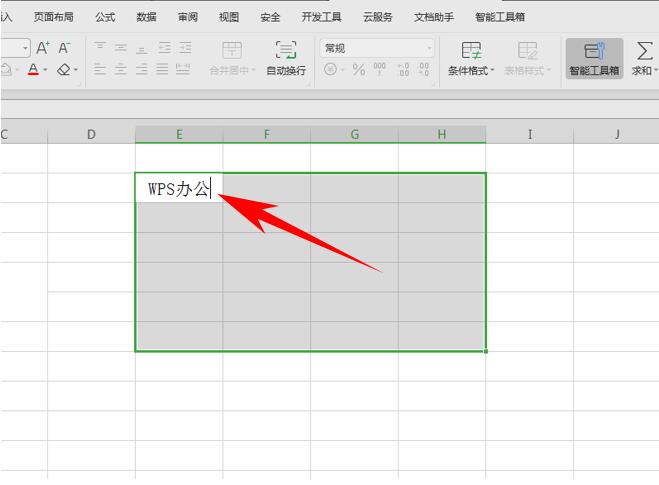Align text right horizontally

[x=142, y=69]
